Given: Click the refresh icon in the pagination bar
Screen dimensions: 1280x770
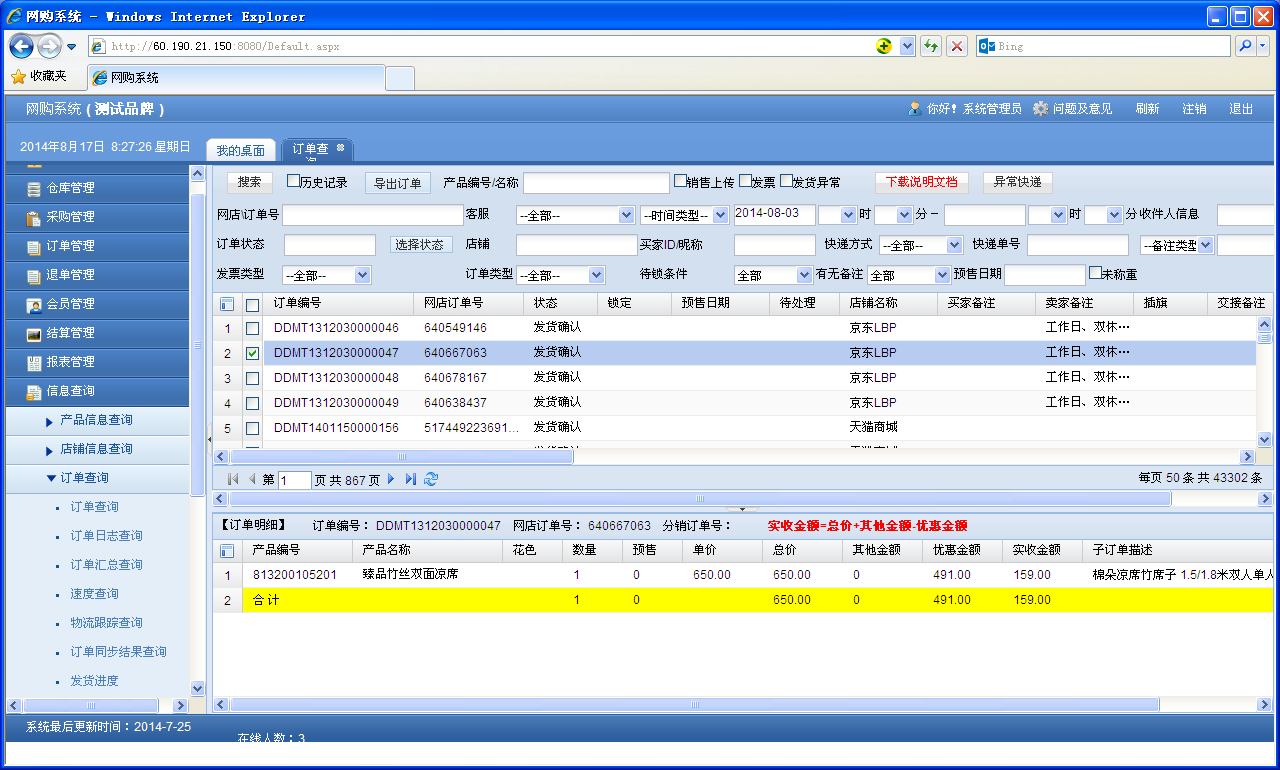Looking at the screenshot, I should coord(431,479).
